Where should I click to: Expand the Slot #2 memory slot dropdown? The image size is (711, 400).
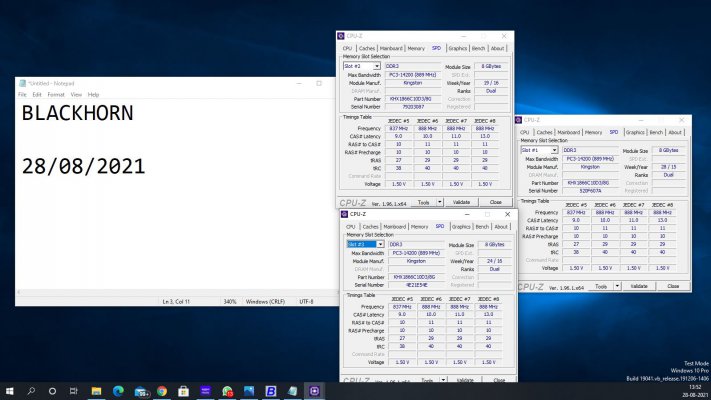pyautogui.click(x=376, y=66)
